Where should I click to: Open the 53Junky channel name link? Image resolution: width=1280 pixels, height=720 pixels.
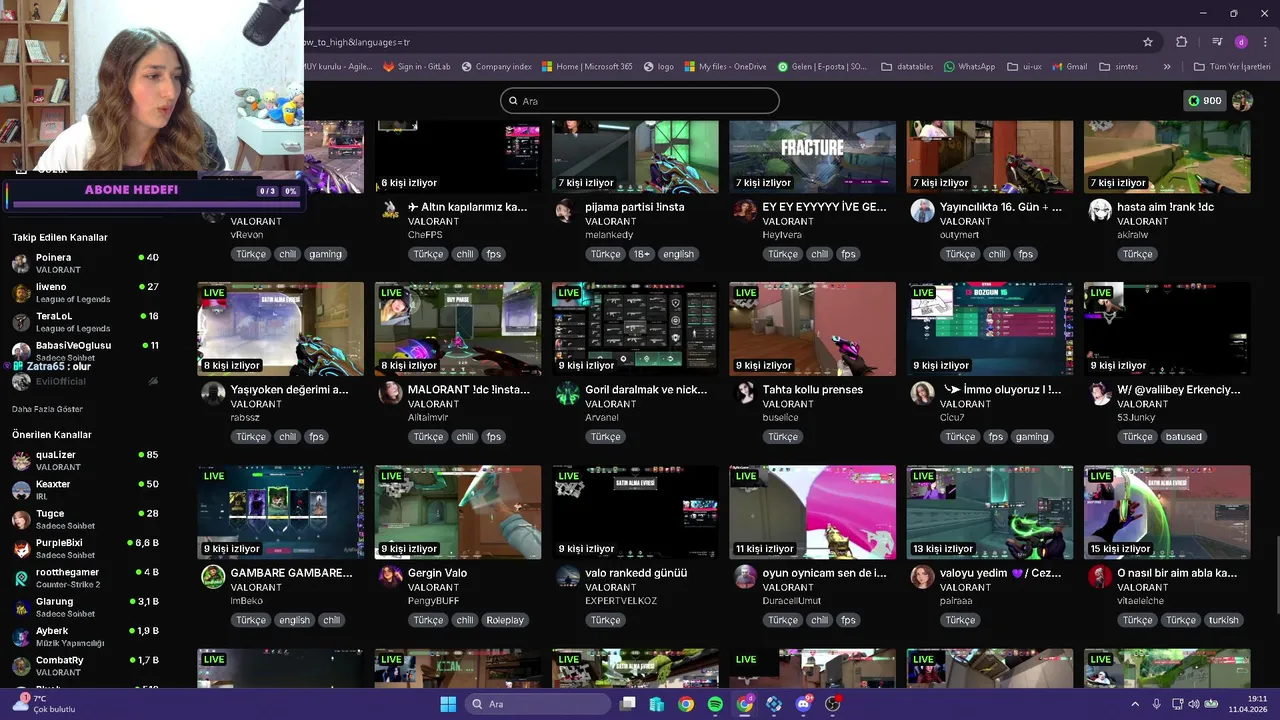(1136, 417)
